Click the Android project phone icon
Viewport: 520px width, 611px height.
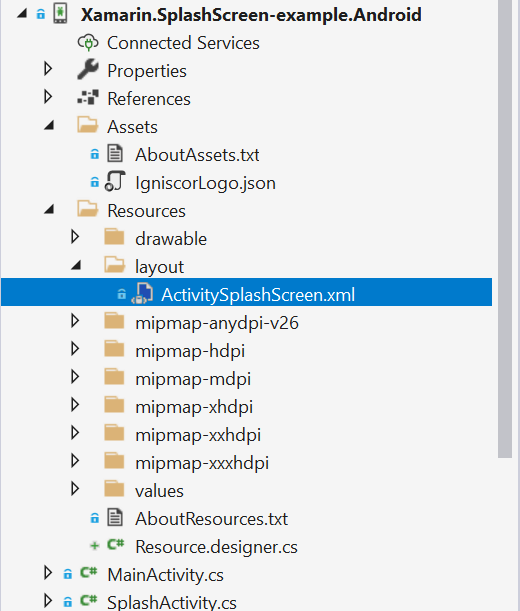click(60, 13)
